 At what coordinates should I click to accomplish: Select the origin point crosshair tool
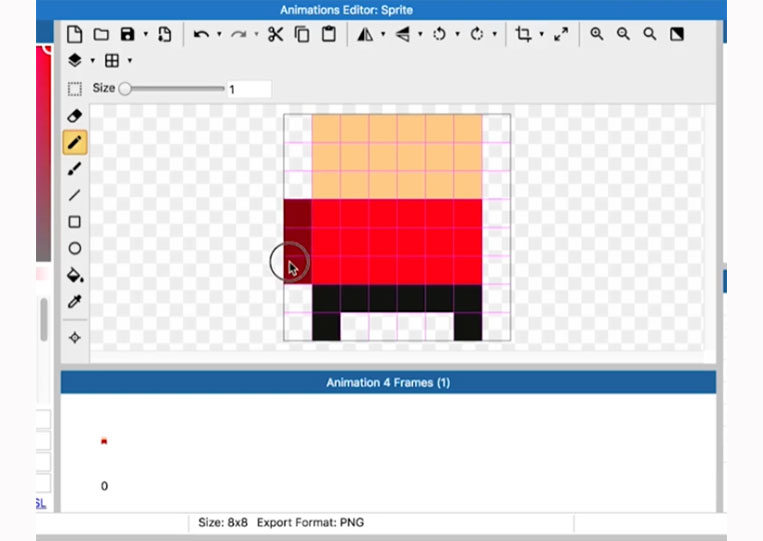(x=74, y=338)
